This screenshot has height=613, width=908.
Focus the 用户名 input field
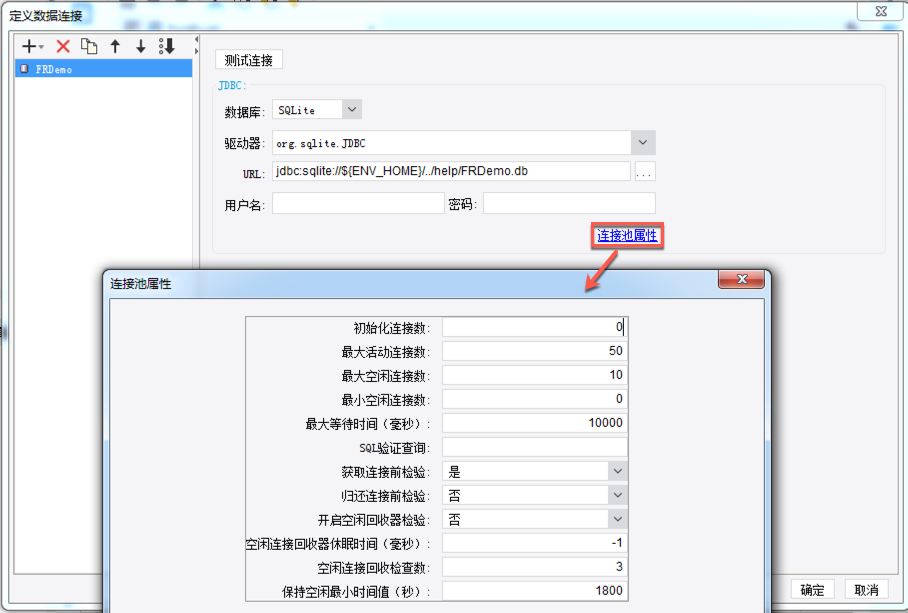point(358,203)
